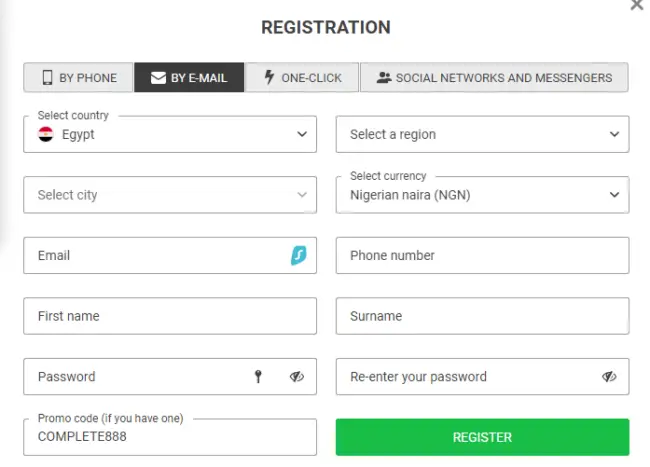Screen dimensions: 650x467
Task: Close the registration dialog
Action: tap(637, 6)
